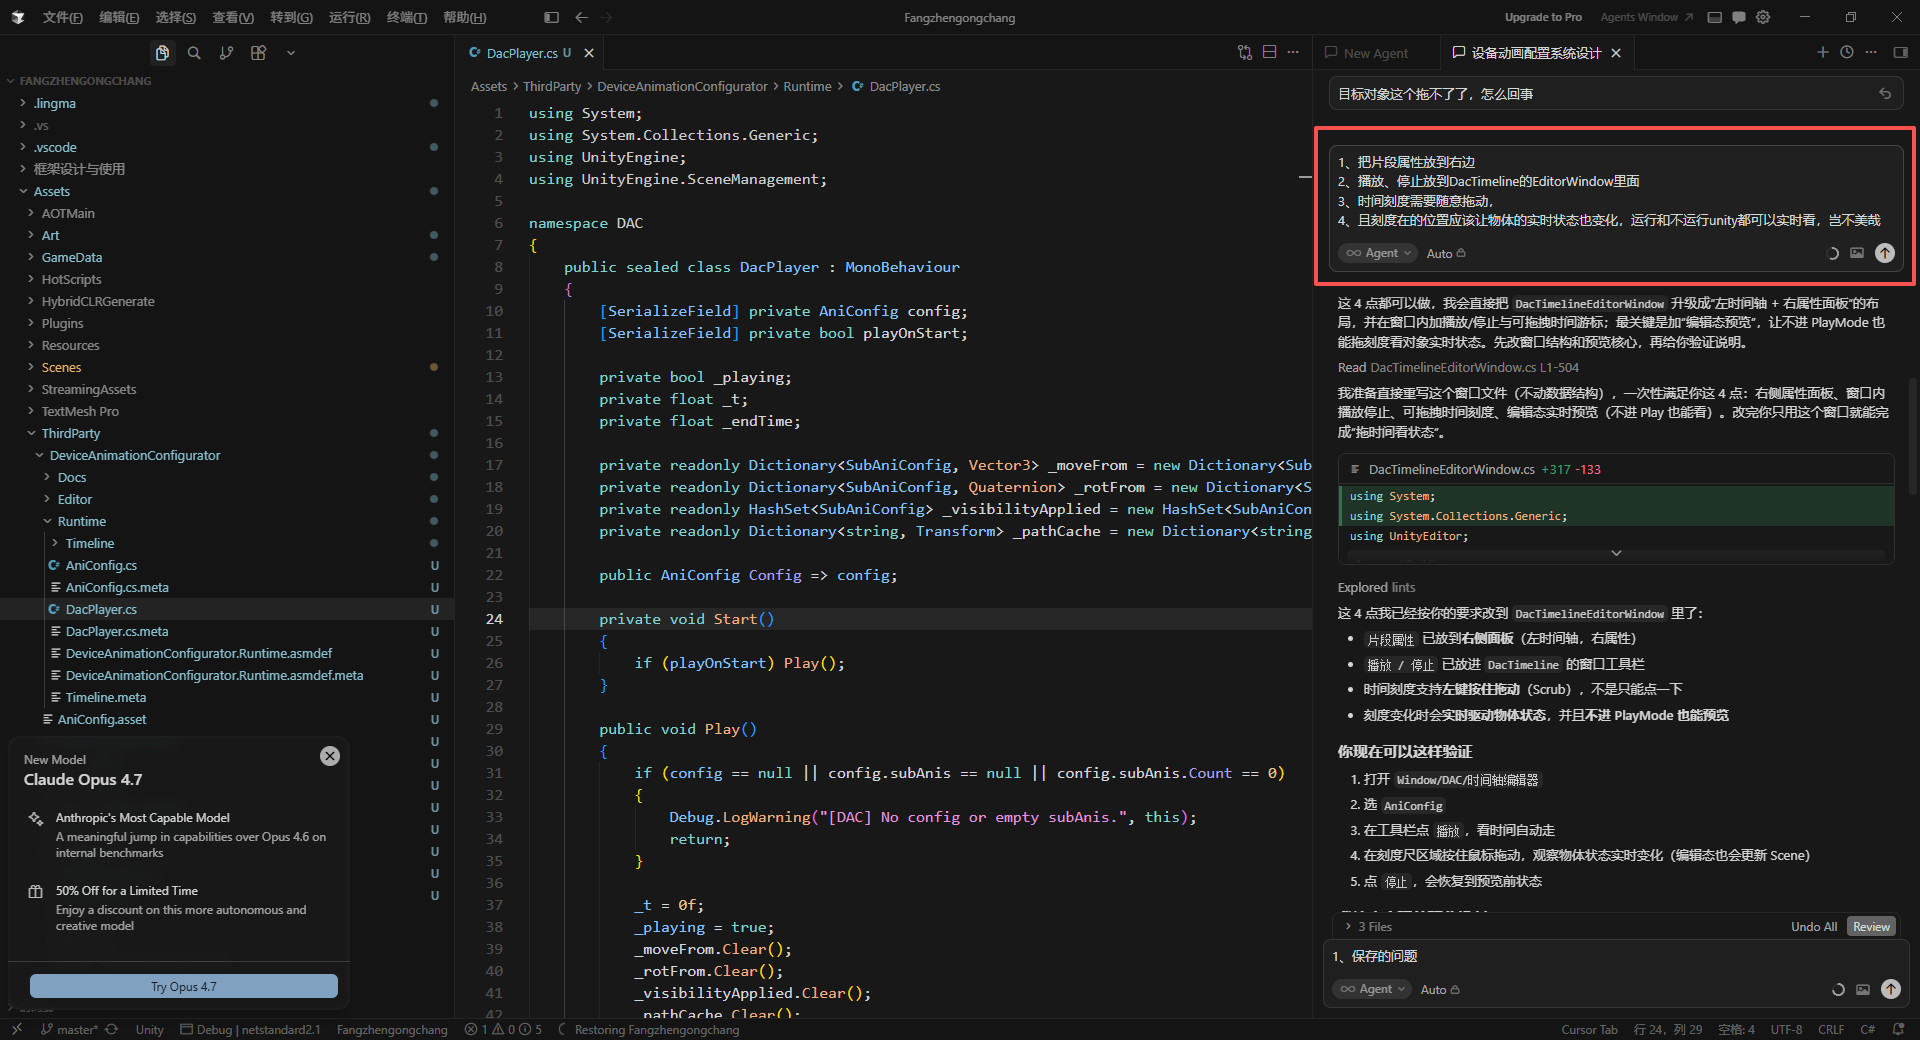Open the errors and warnings status indicator
This screenshot has width=1920, height=1040.
(503, 1029)
